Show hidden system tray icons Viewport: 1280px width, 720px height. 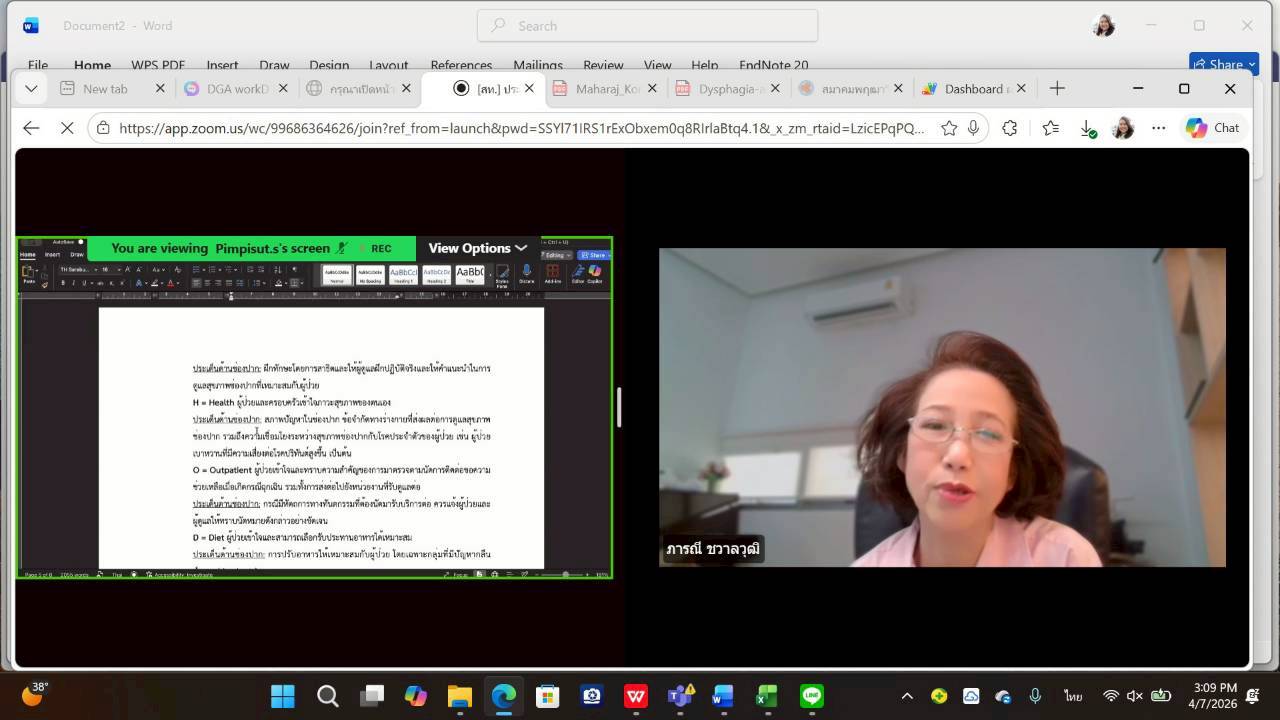coord(907,696)
